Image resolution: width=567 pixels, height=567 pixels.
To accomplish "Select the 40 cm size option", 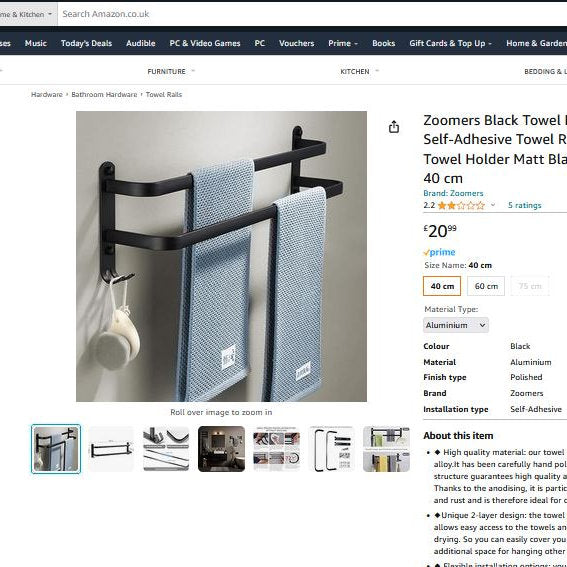I will pos(442,286).
